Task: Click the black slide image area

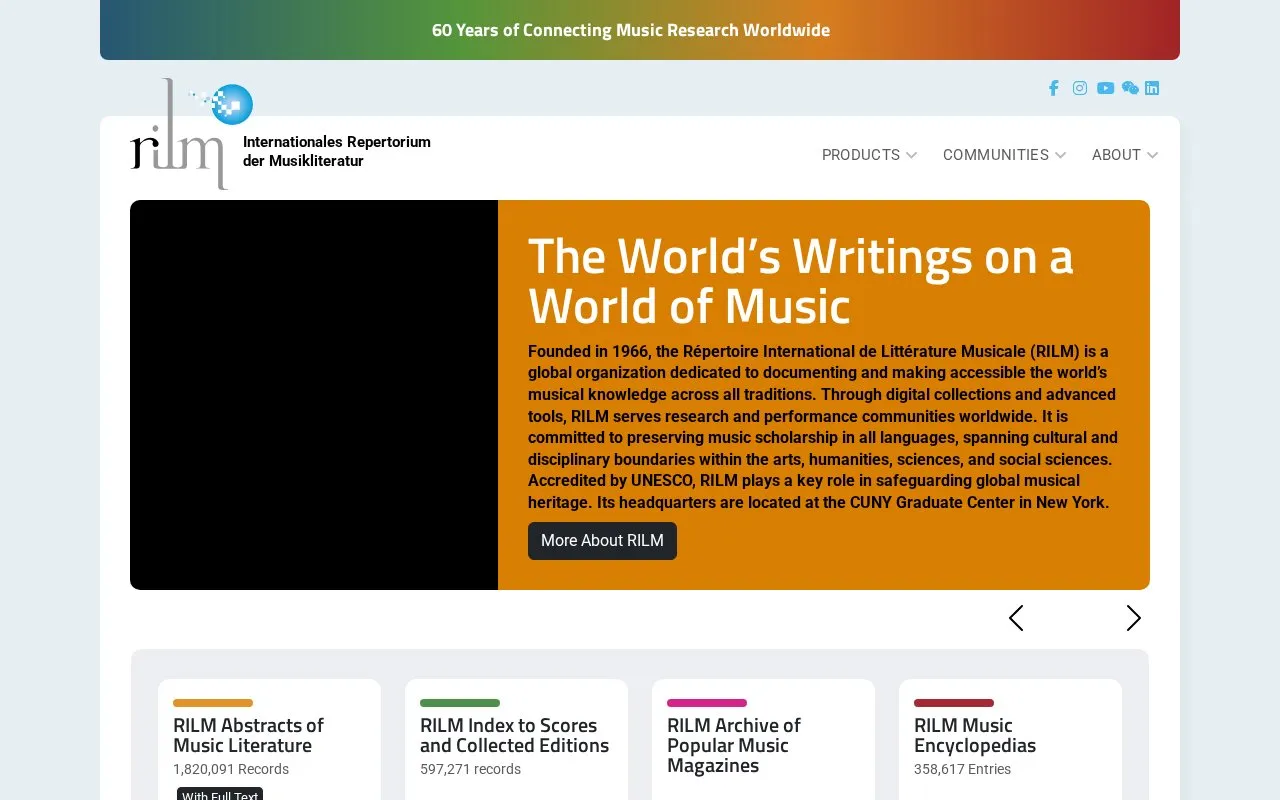Action: pos(314,395)
